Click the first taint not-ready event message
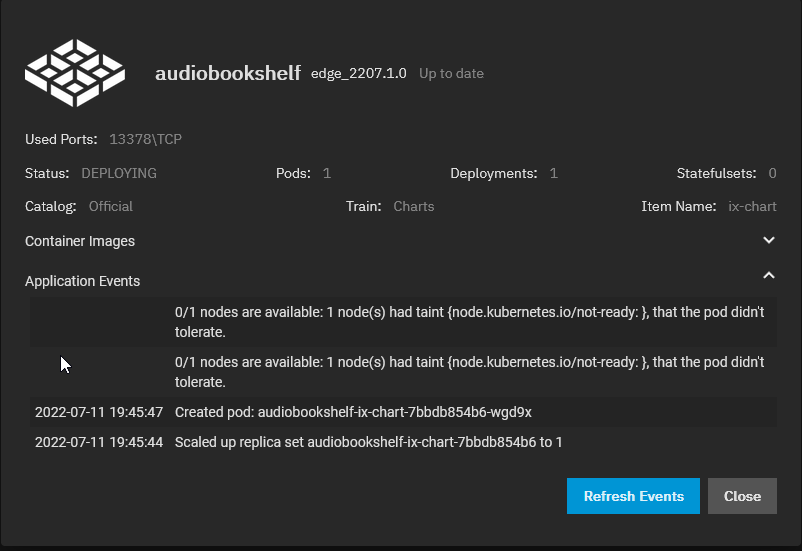The width and height of the screenshot is (802, 551). [470, 322]
